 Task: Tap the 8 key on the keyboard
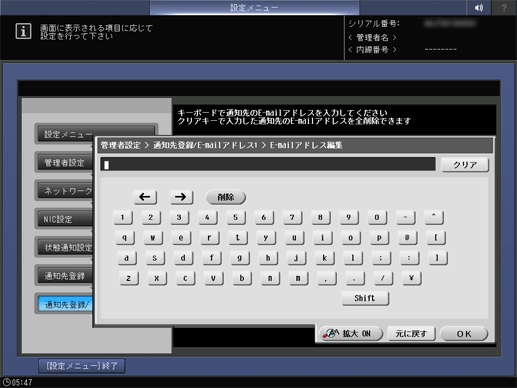click(320, 217)
